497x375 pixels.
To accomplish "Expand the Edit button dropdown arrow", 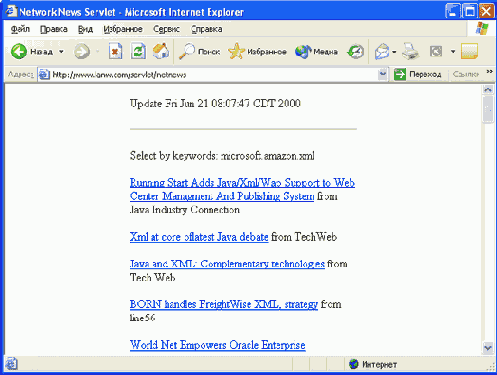I will point(453,52).
